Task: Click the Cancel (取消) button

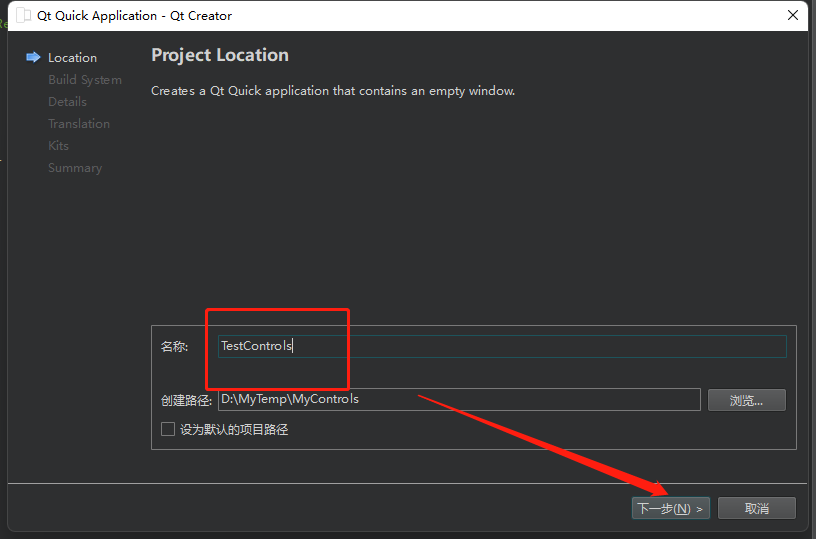Action: click(x=757, y=508)
